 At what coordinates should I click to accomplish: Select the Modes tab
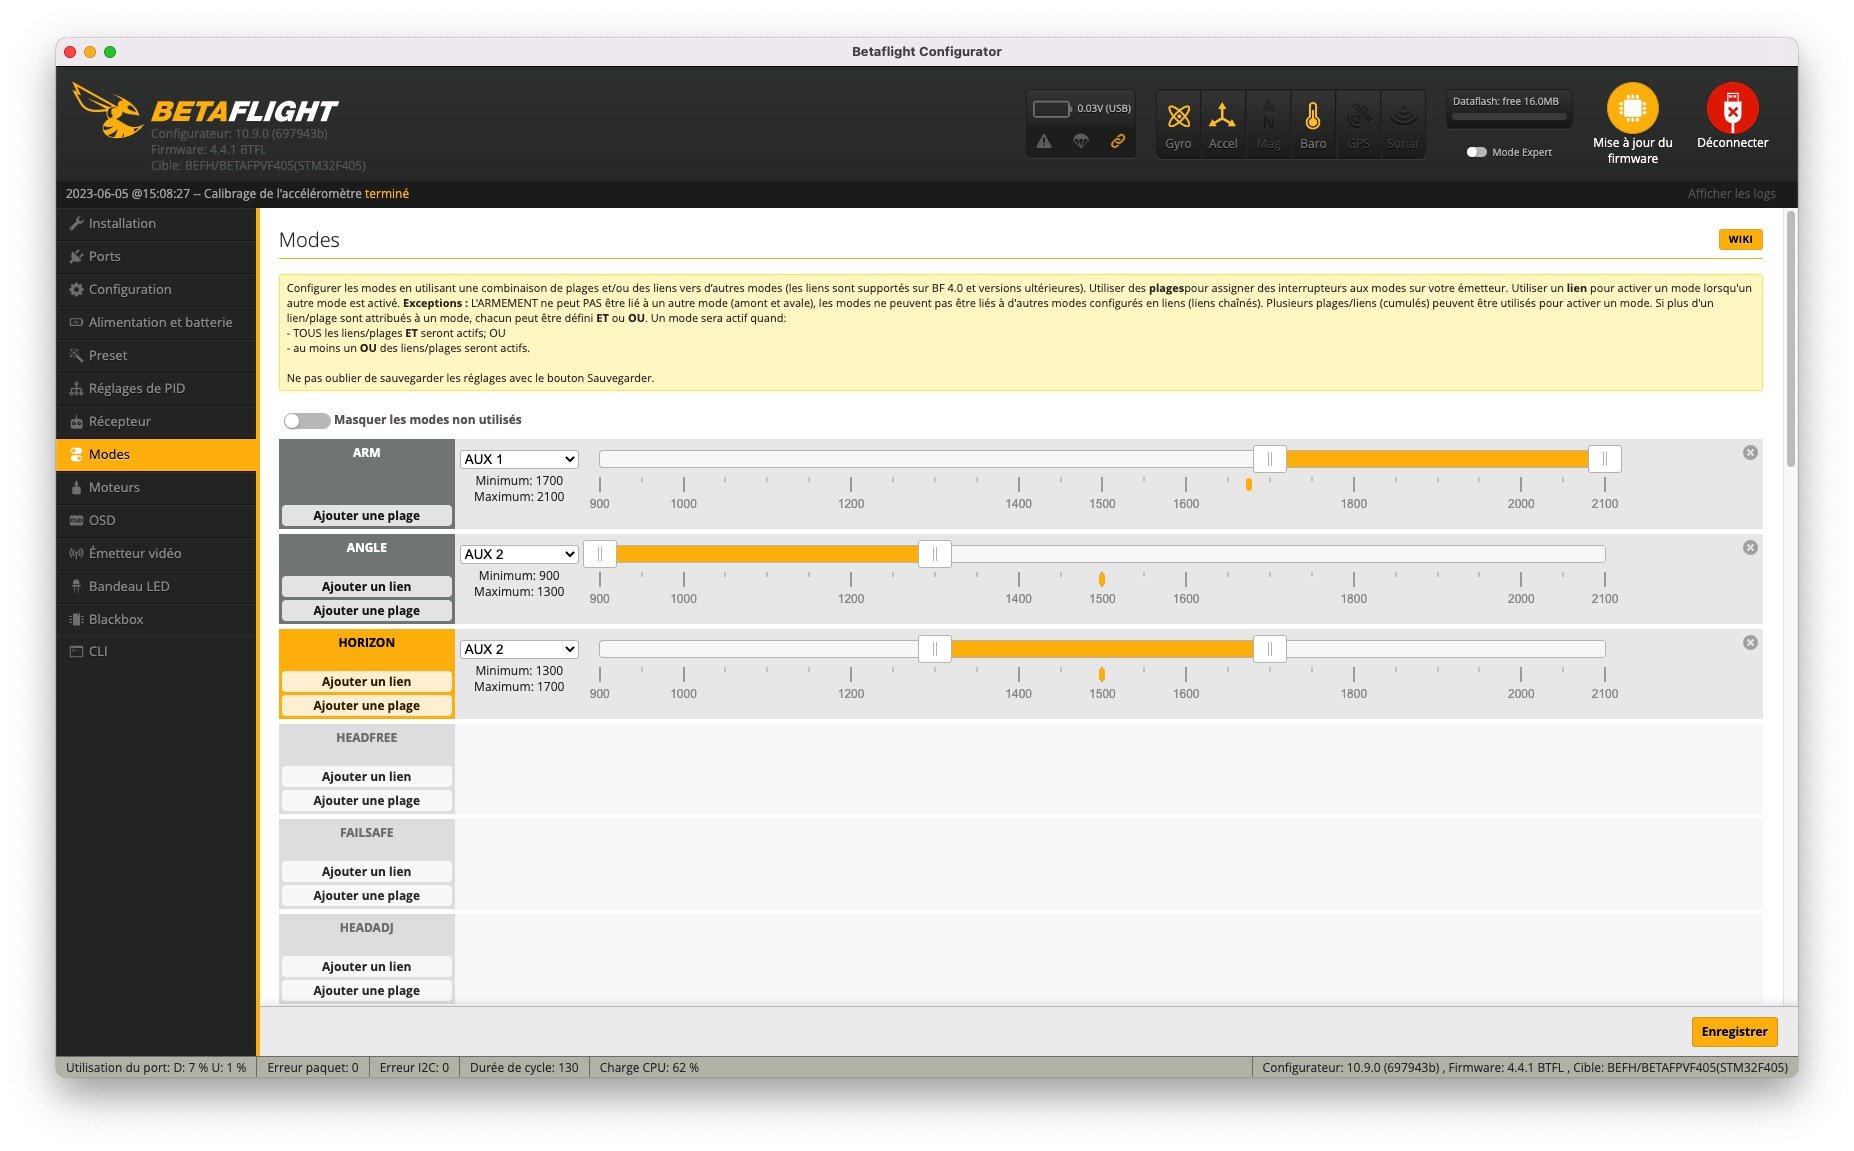(x=157, y=454)
